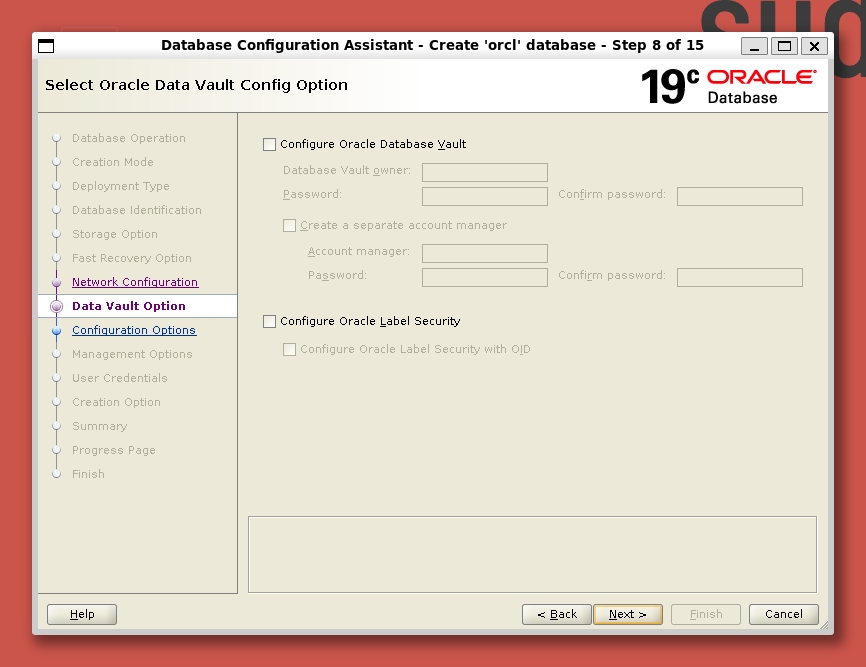
Task: Enable Configure Oracle Database Vault checkbox
Action: [x=269, y=145]
